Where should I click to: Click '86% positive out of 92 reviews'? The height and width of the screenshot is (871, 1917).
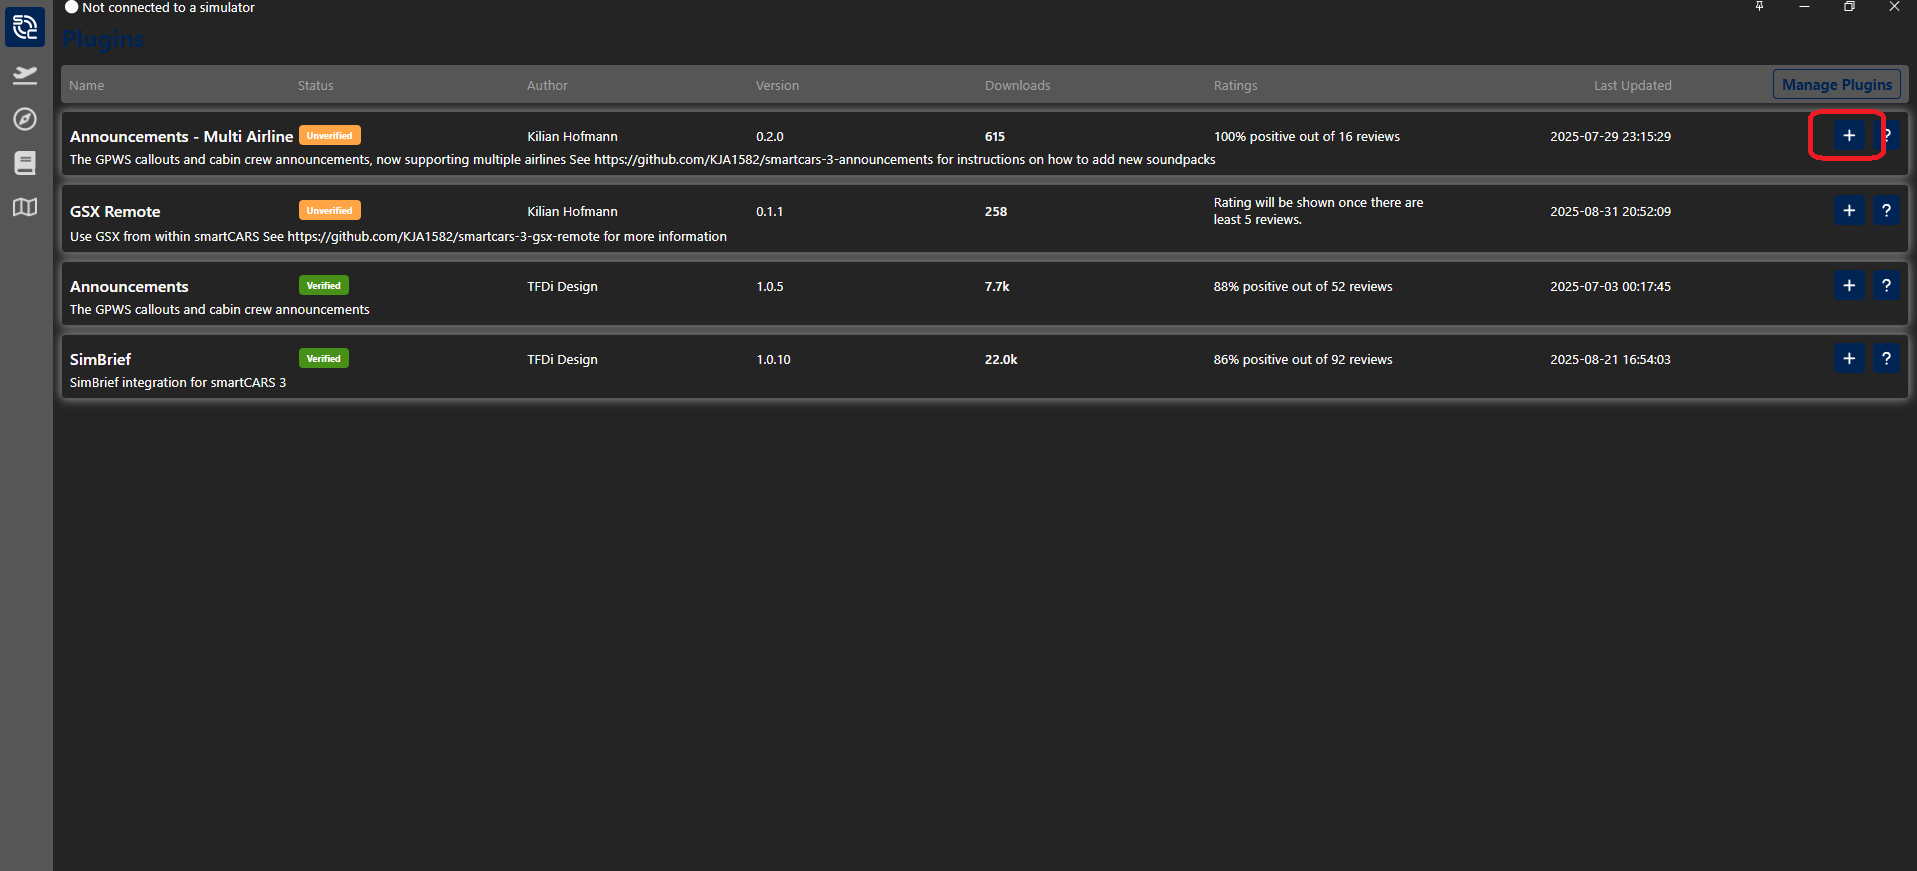1302,360
